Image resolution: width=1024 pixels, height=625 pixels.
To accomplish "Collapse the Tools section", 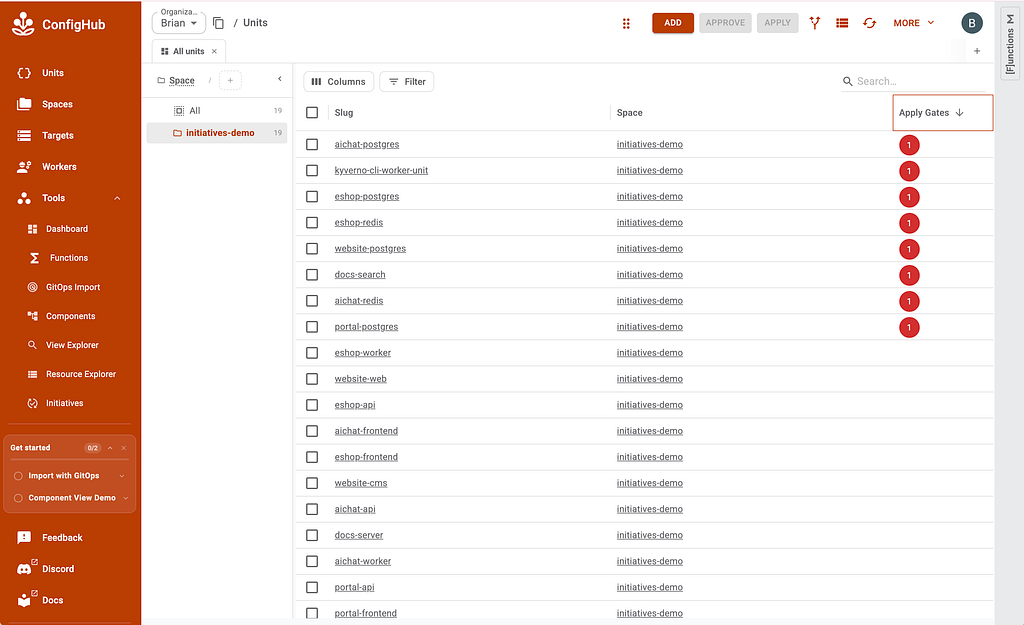I will [x=118, y=199].
